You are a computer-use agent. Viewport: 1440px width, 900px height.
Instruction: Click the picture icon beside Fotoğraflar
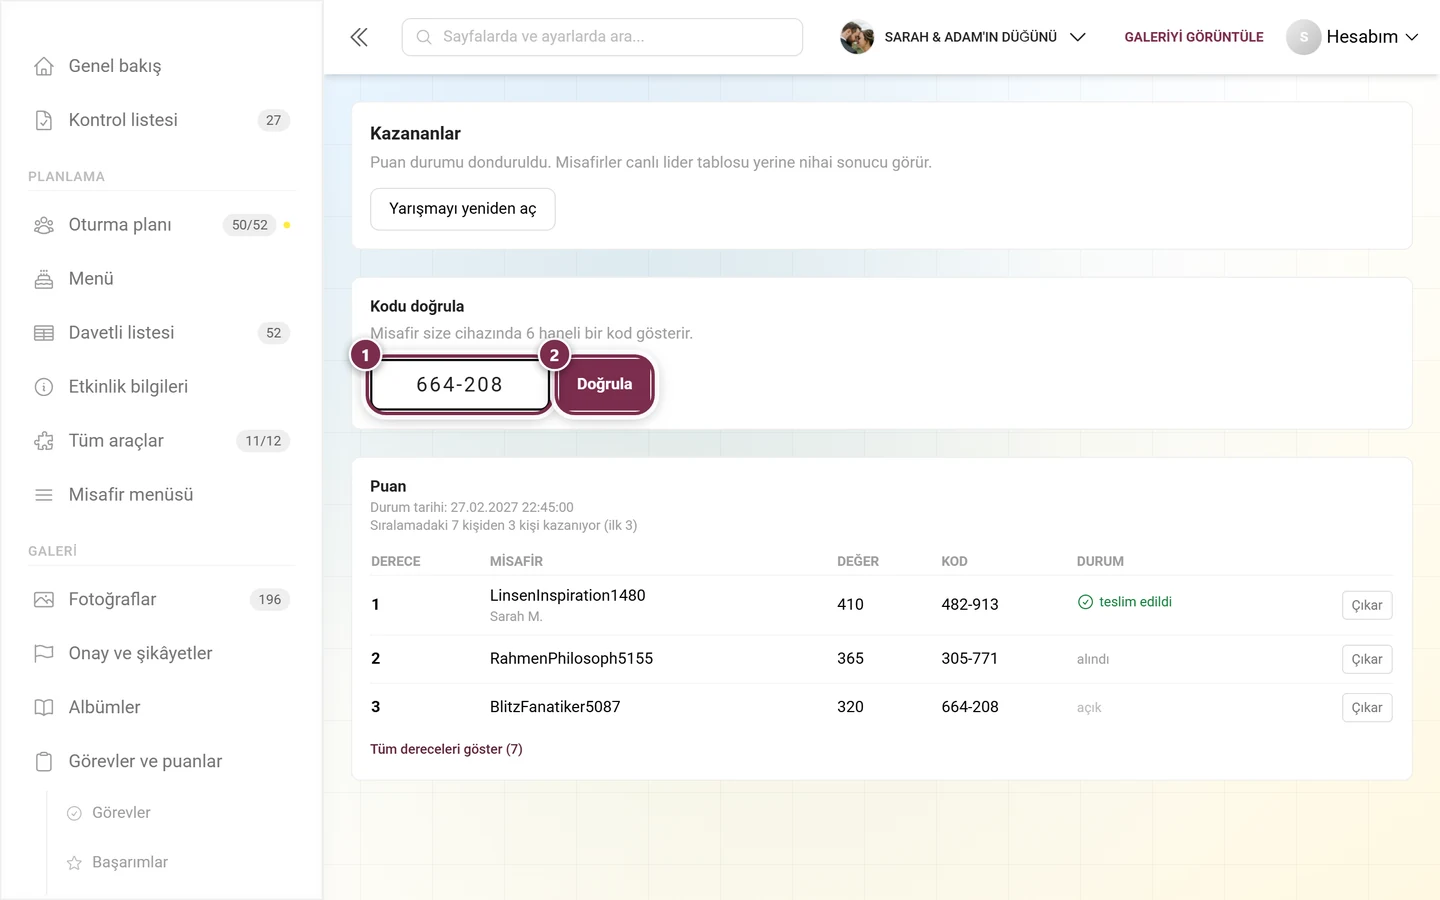tap(44, 600)
